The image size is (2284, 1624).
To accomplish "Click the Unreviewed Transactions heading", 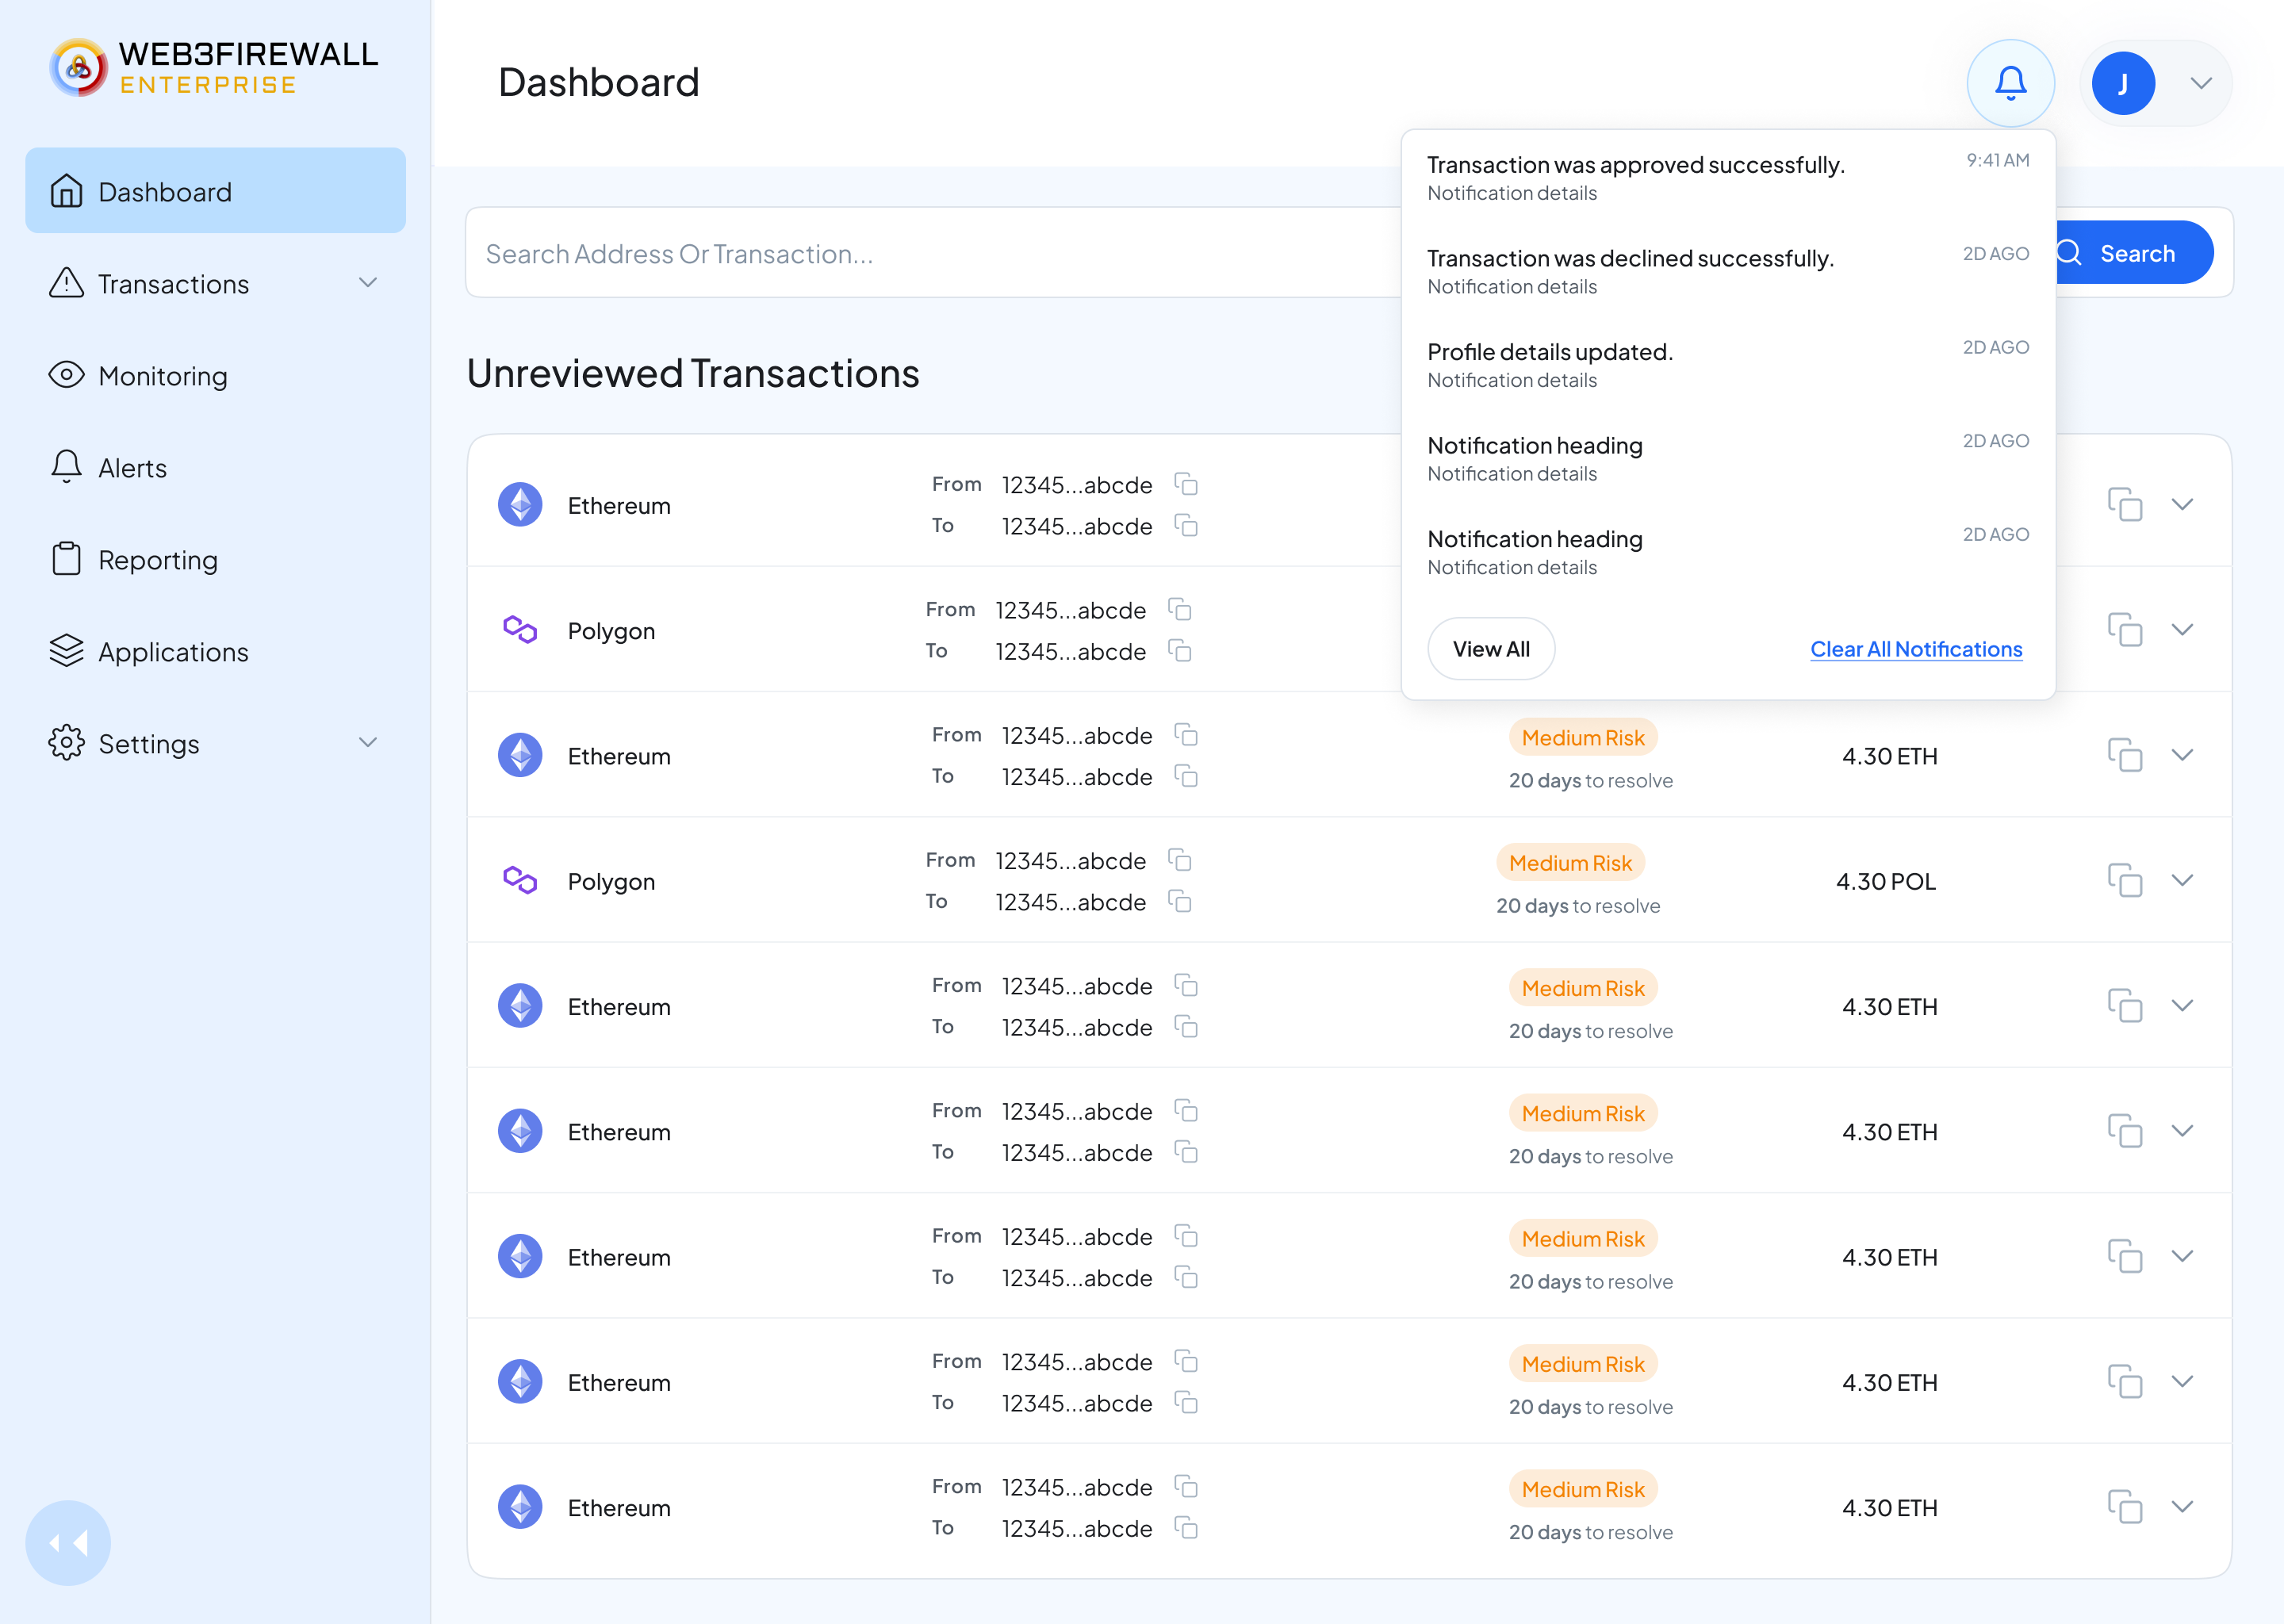I will tap(693, 373).
